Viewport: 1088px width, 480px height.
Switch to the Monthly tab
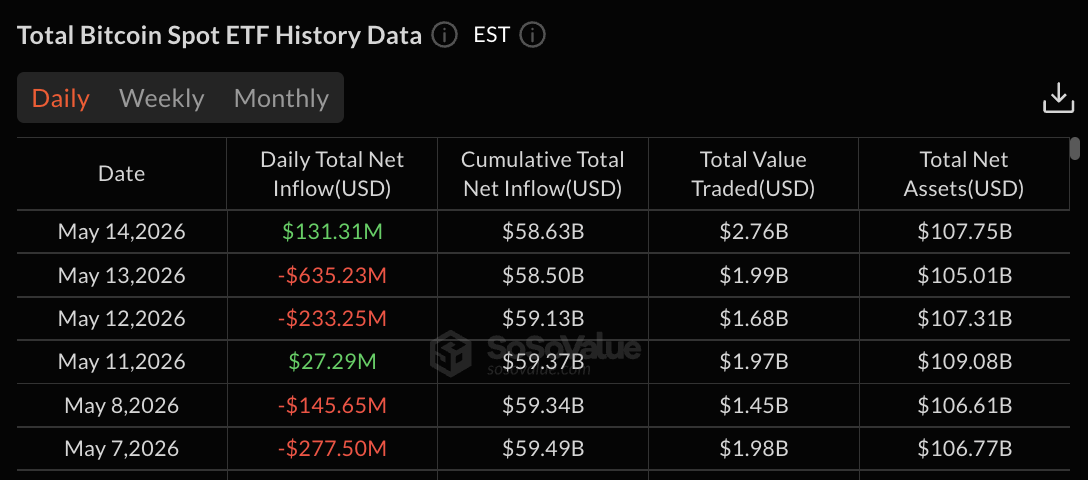281,98
